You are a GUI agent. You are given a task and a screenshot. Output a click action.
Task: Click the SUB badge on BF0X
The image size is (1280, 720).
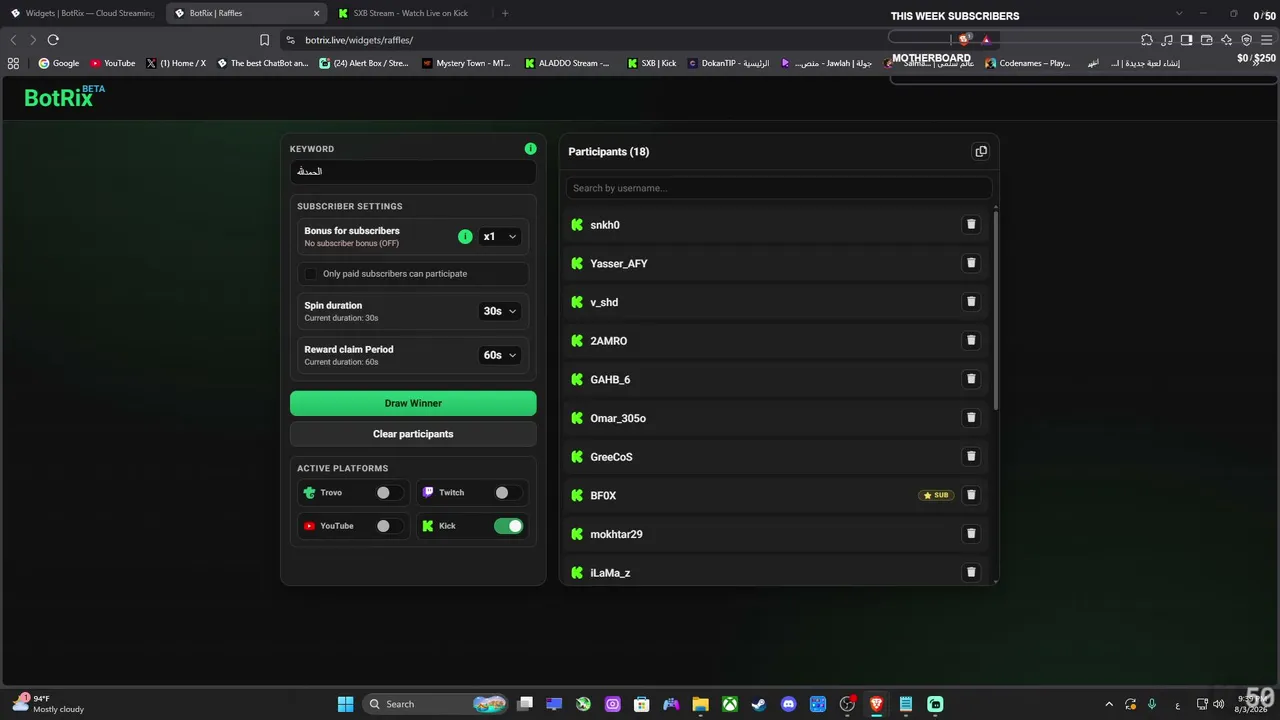(937, 495)
